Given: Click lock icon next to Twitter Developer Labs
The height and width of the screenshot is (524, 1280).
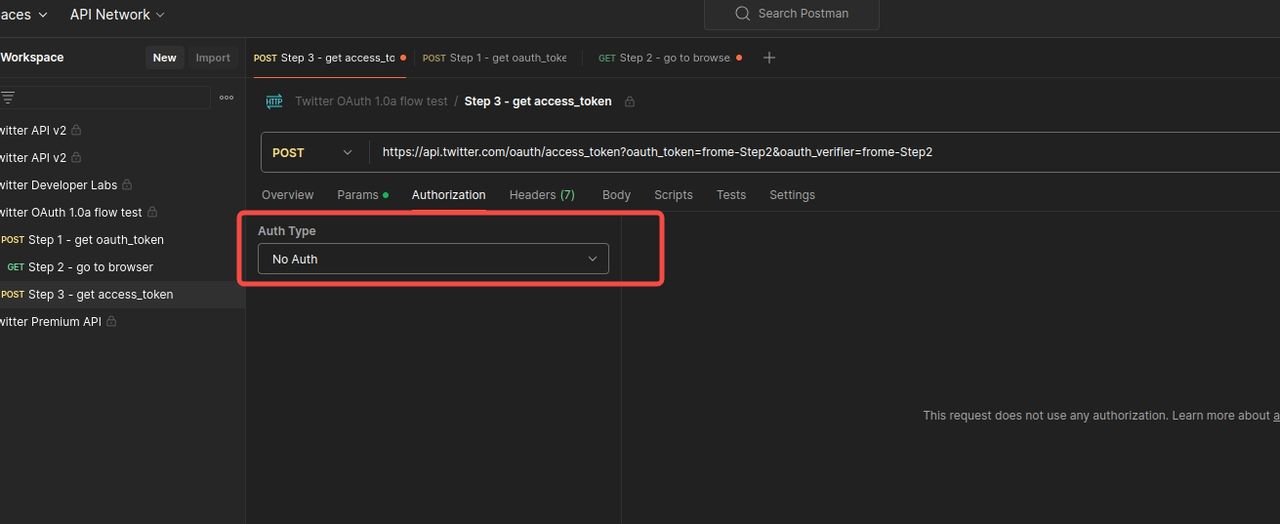Looking at the screenshot, I should click(x=127, y=185).
